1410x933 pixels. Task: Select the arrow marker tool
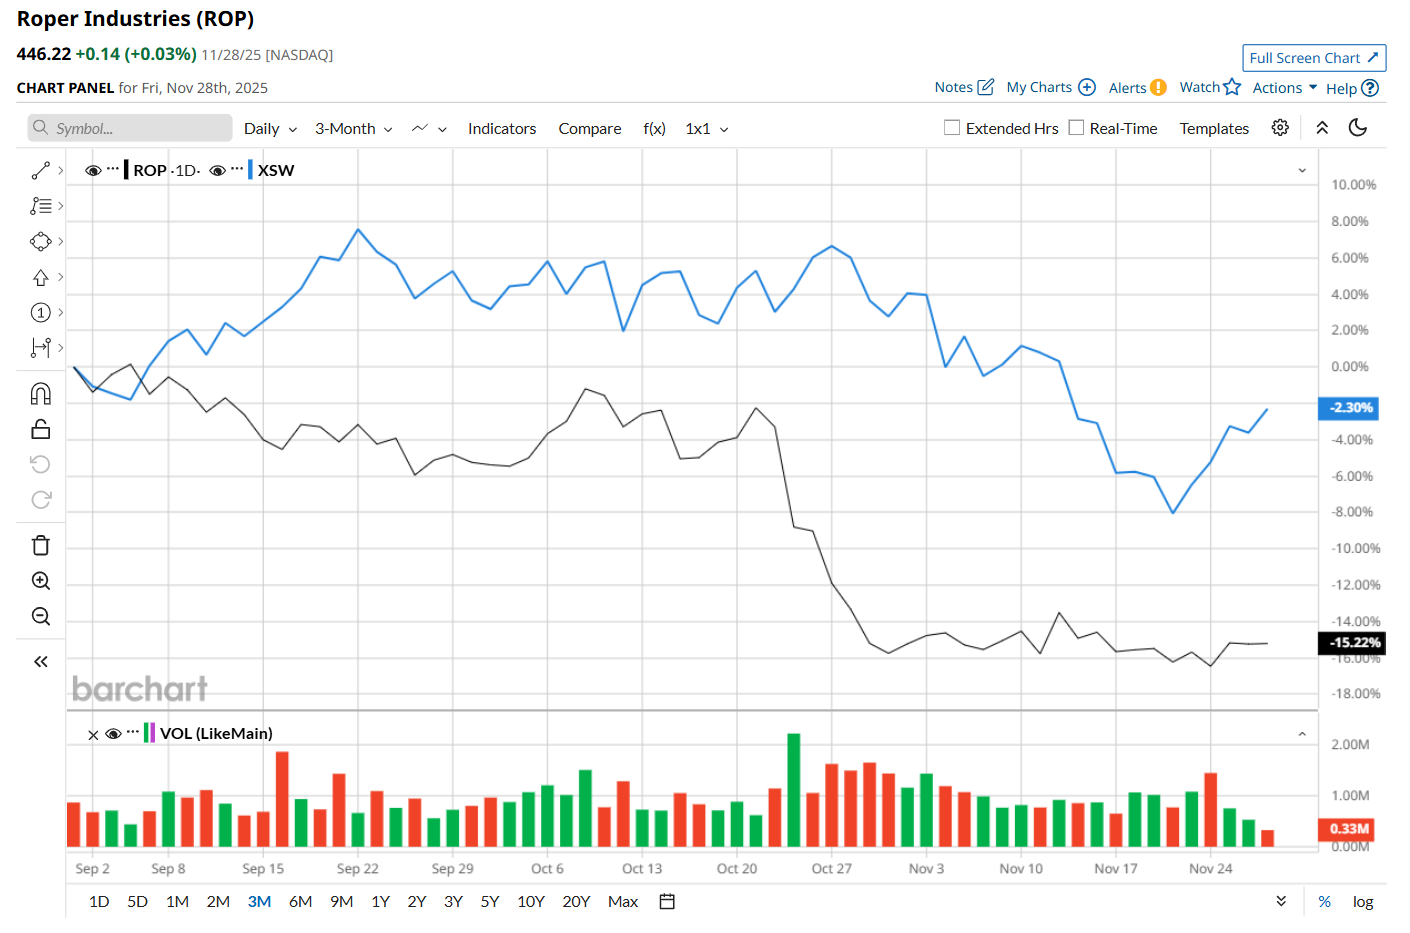41,277
